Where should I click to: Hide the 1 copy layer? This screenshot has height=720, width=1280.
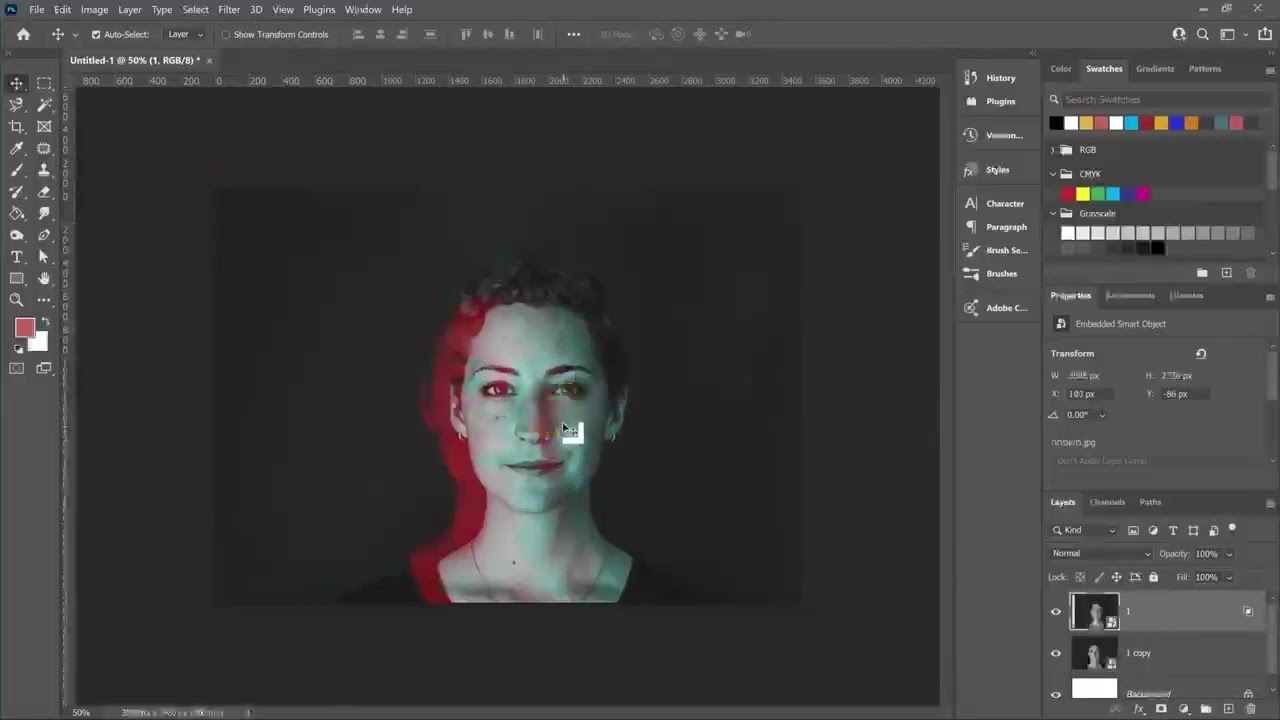tap(1056, 653)
